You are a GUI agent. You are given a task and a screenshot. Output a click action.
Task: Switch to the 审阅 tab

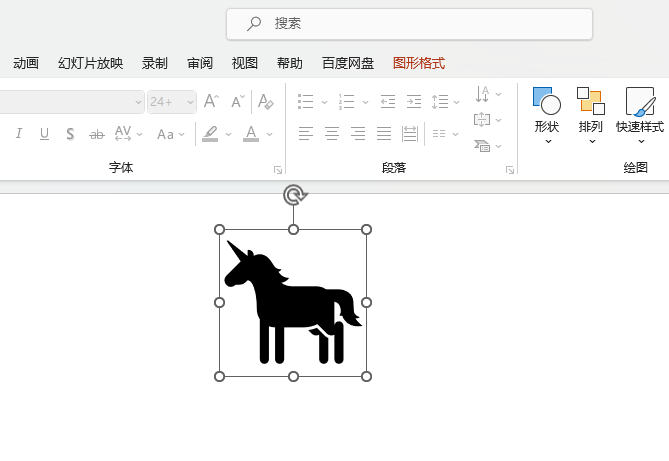pos(200,63)
